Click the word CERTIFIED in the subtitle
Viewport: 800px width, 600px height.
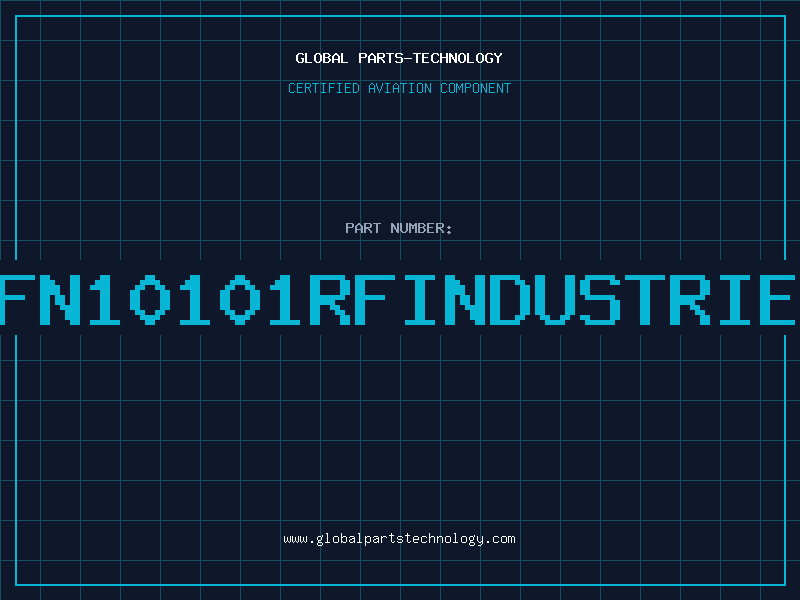point(324,88)
